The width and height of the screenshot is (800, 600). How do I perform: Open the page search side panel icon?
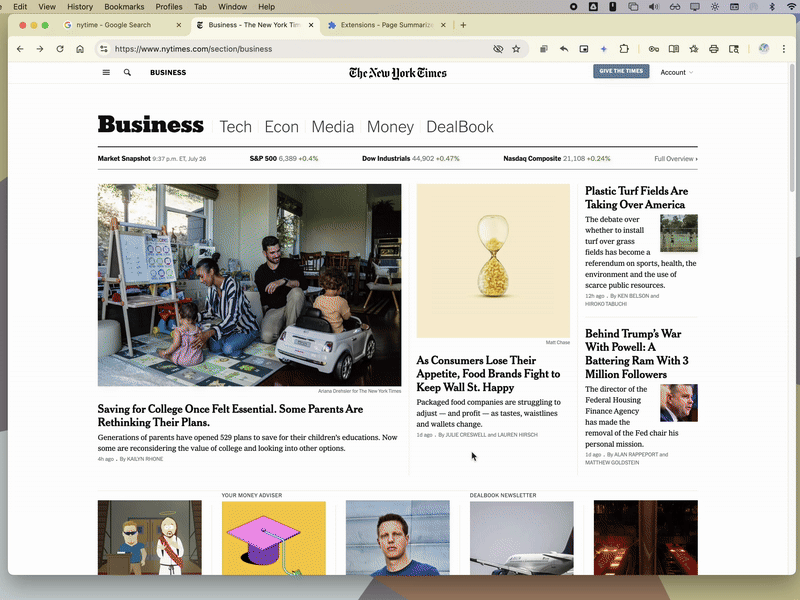tap(734, 49)
